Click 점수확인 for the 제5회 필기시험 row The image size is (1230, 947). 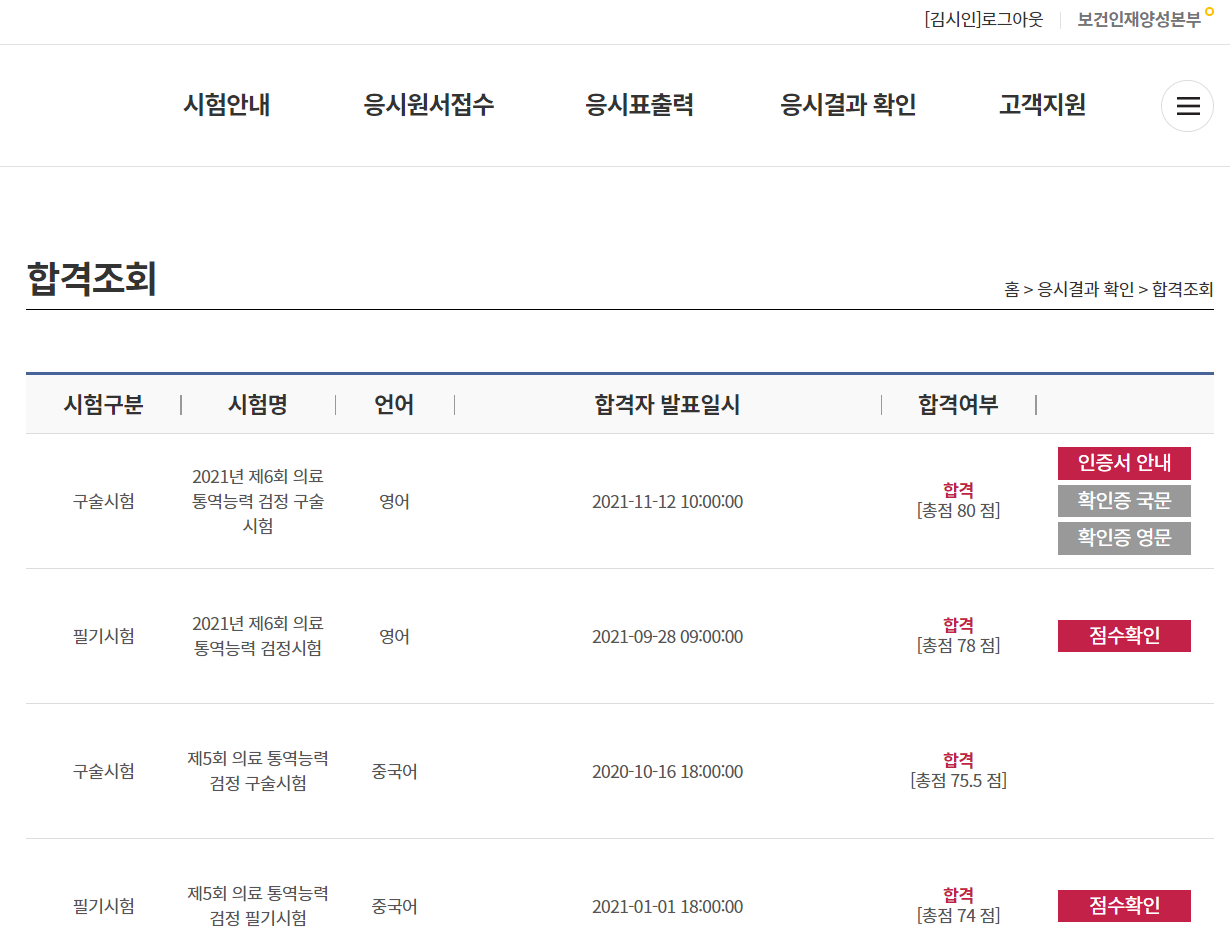[x=1124, y=906]
